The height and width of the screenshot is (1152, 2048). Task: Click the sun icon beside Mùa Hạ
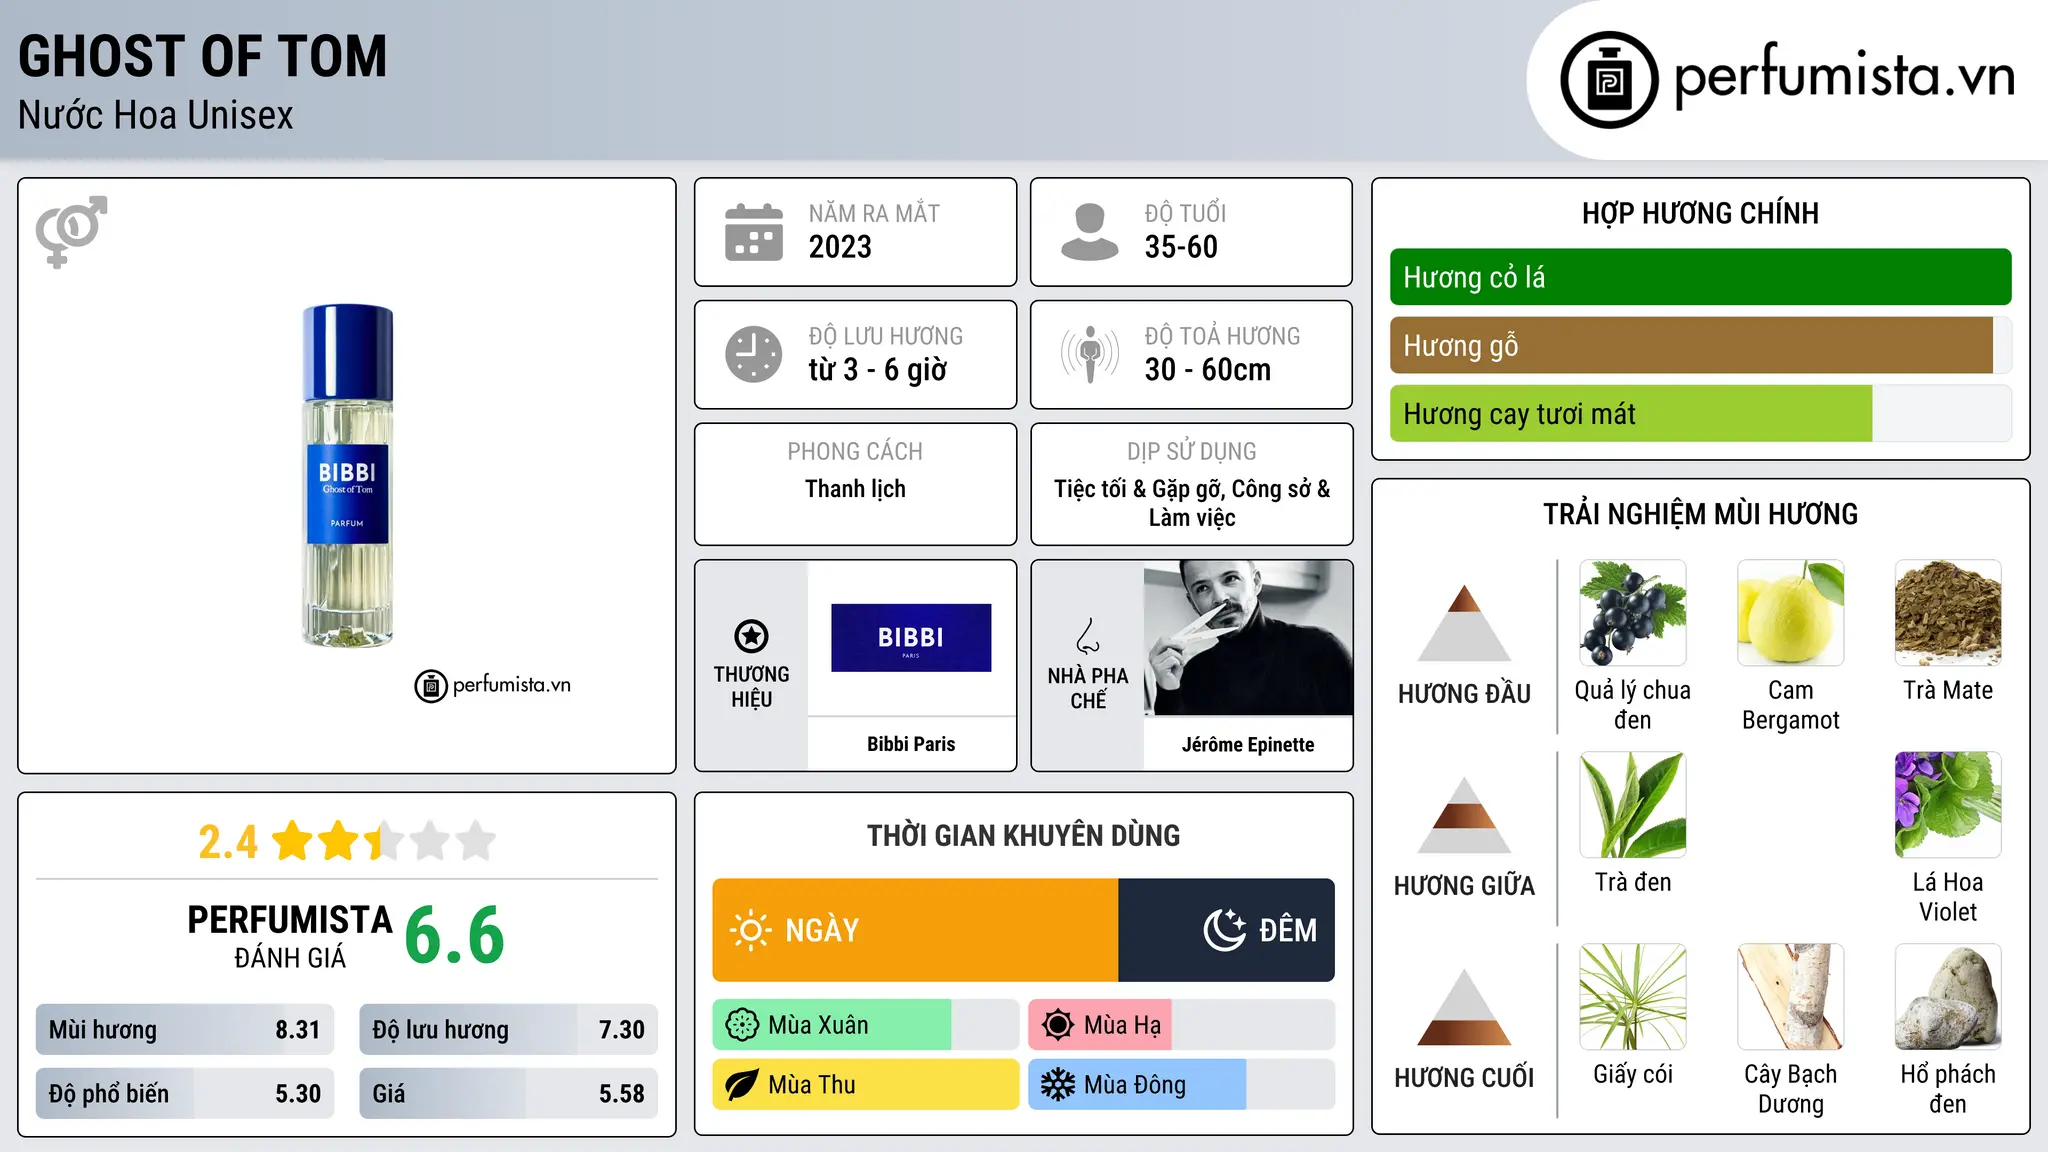pos(1057,1025)
